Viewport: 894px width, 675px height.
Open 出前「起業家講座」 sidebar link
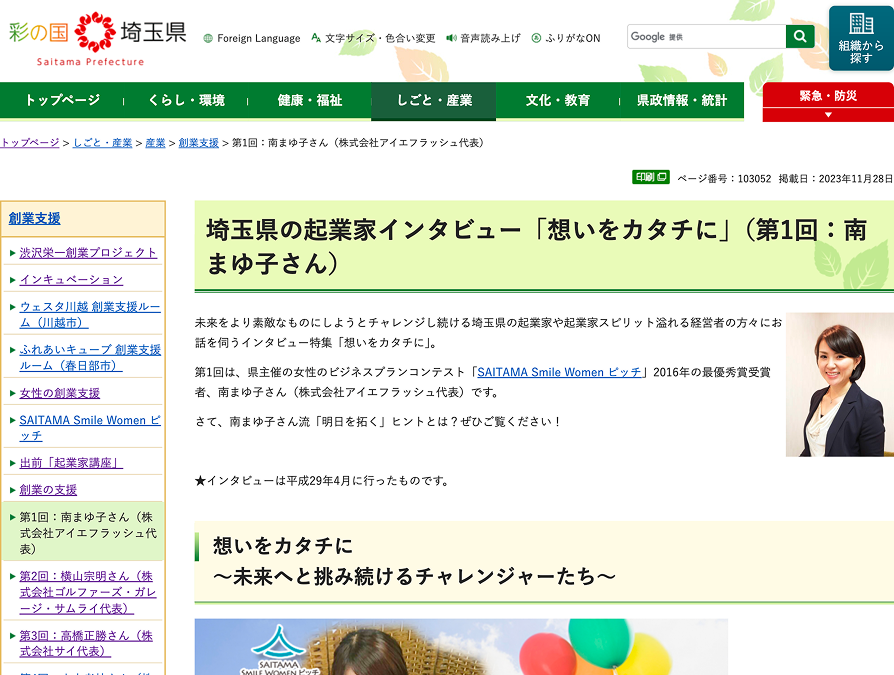(71, 463)
